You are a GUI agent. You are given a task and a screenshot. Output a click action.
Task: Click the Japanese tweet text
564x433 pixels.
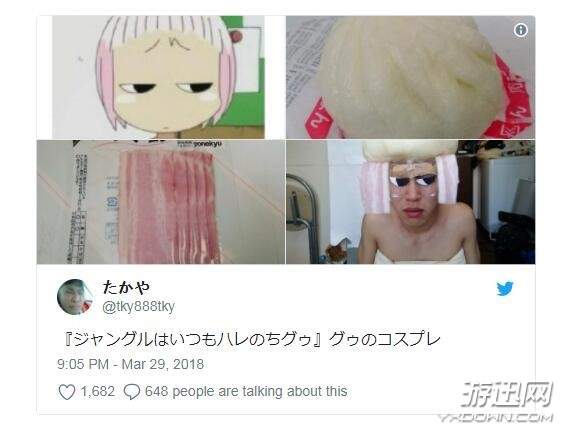252,339
